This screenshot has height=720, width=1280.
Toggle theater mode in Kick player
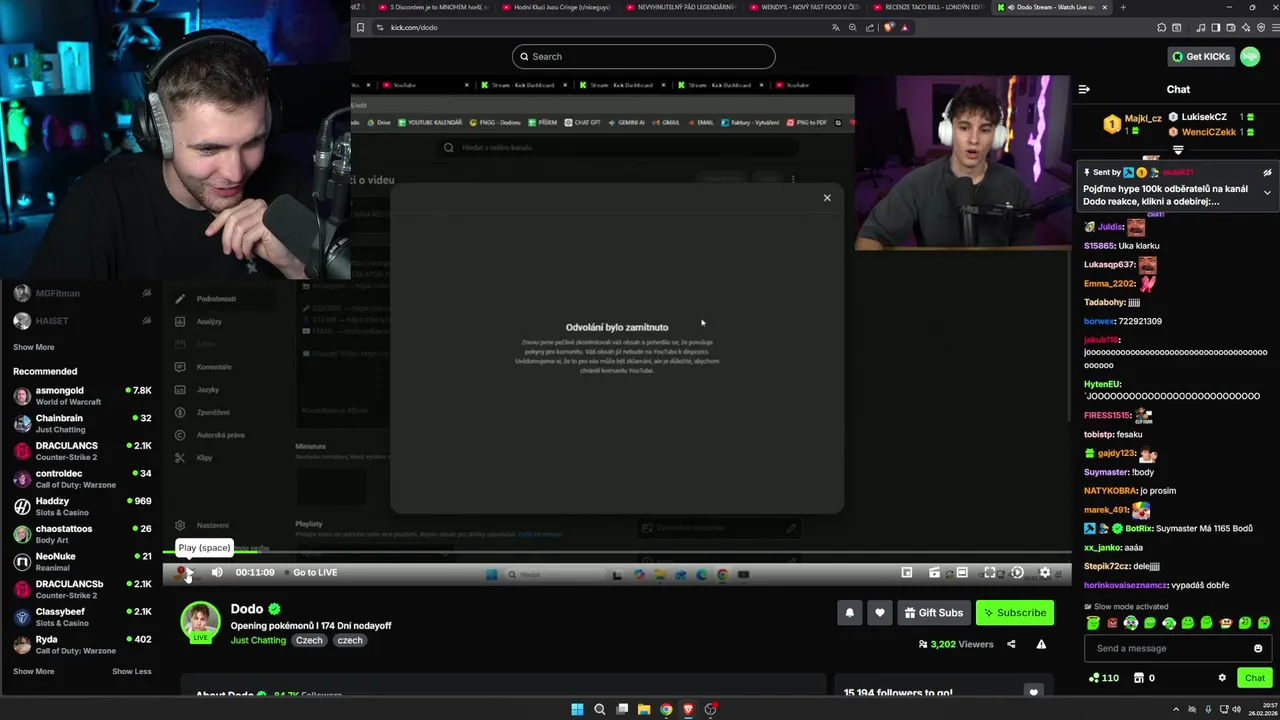[962, 573]
